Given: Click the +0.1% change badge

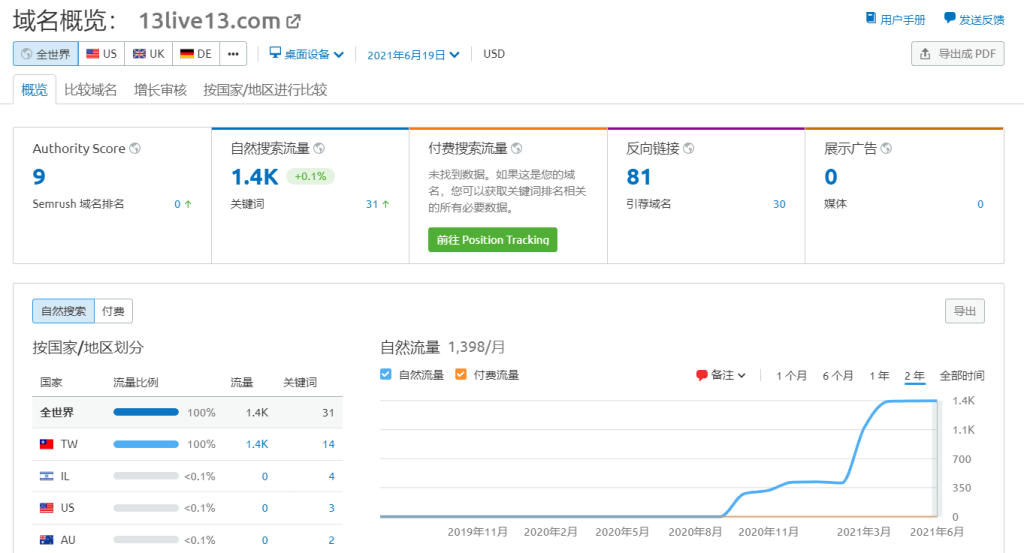Looking at the screenshot, I should [x=310, y=176].
